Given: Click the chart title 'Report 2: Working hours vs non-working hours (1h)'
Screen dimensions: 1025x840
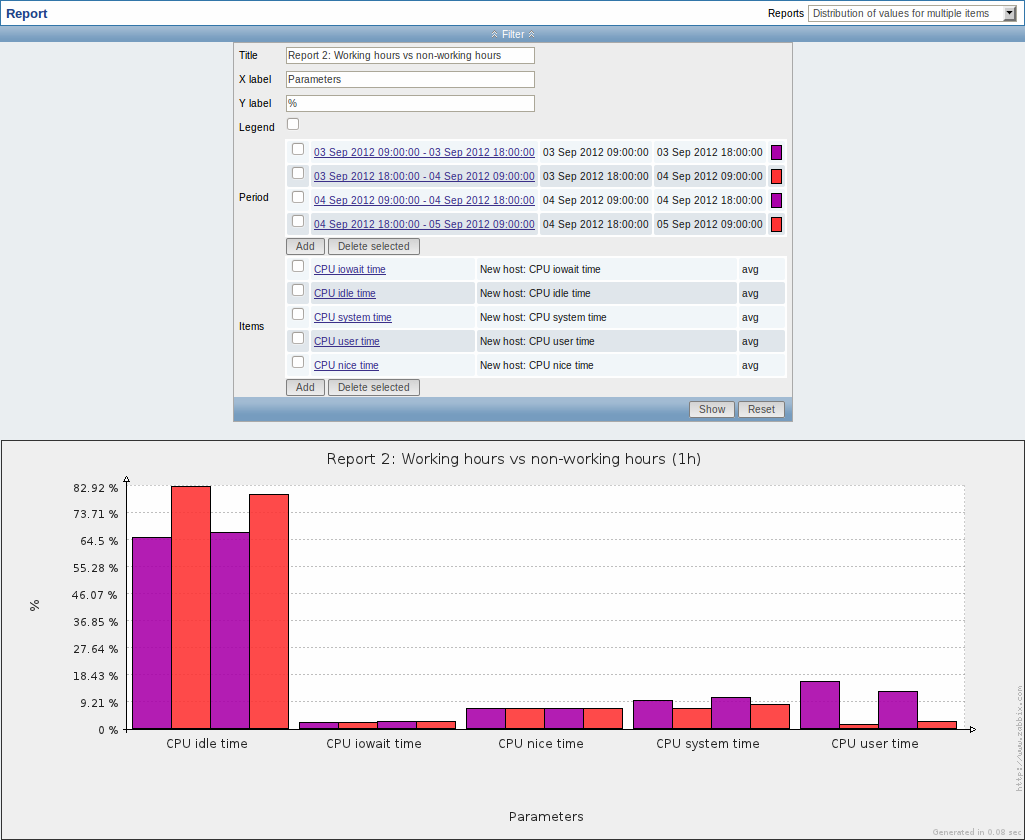Looking at the screenshot, I should click(x=514, y=459).
